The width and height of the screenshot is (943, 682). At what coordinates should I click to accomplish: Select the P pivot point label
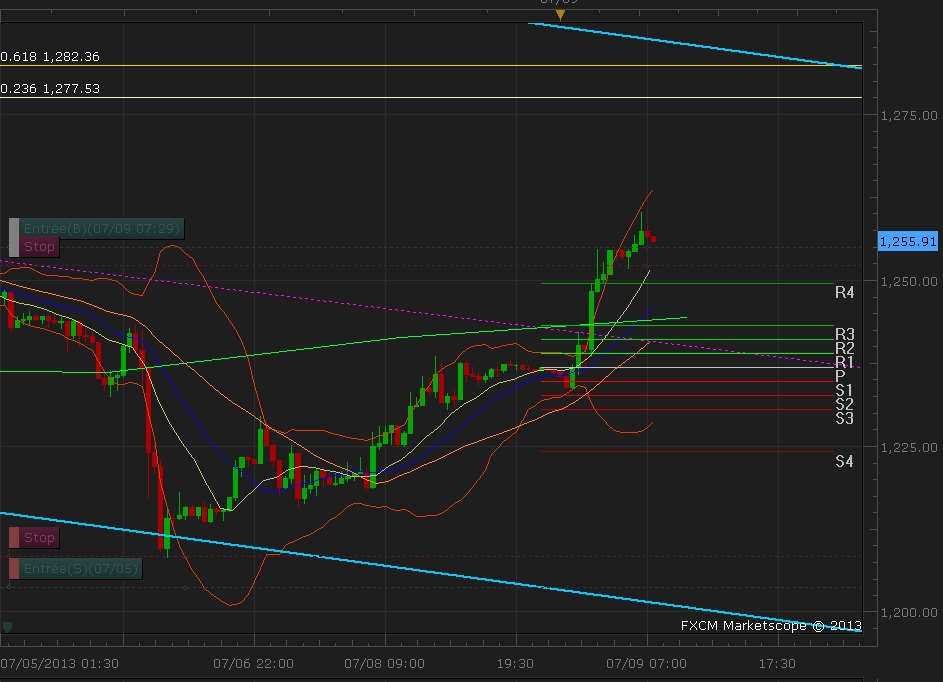841,376
